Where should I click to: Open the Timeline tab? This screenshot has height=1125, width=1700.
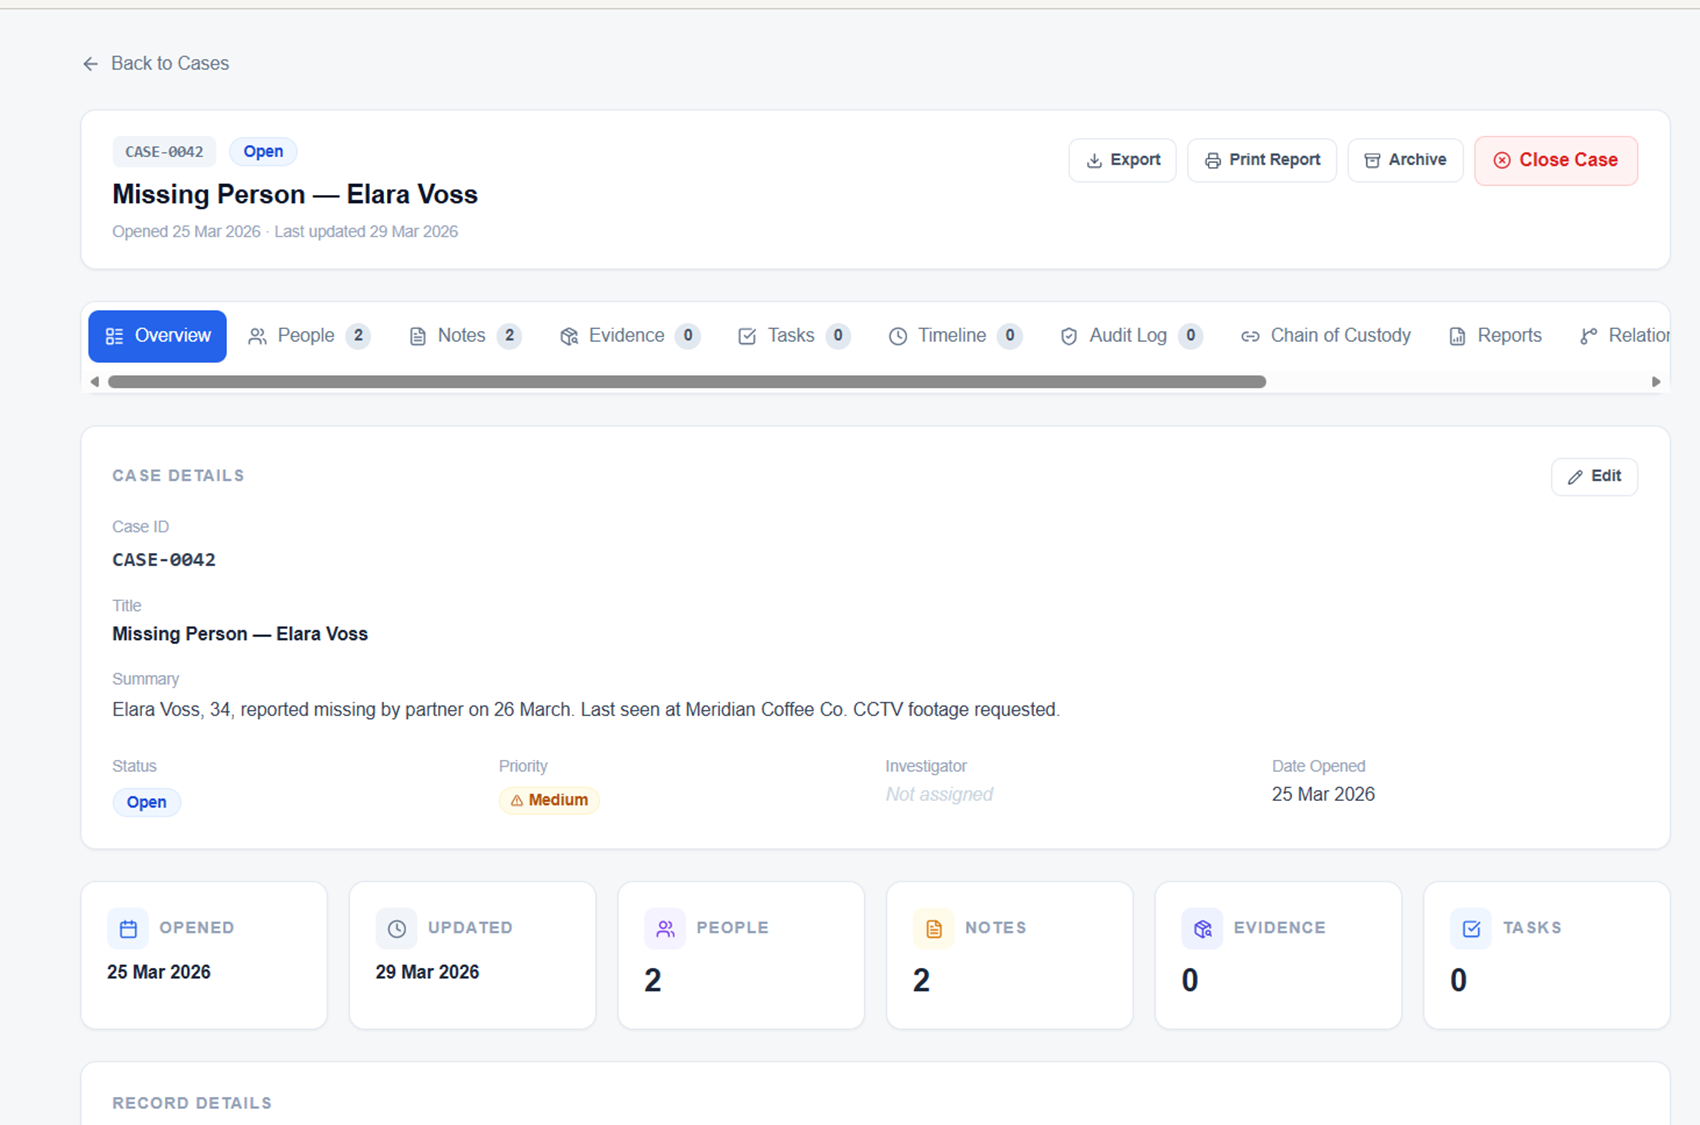pos(951,336)
